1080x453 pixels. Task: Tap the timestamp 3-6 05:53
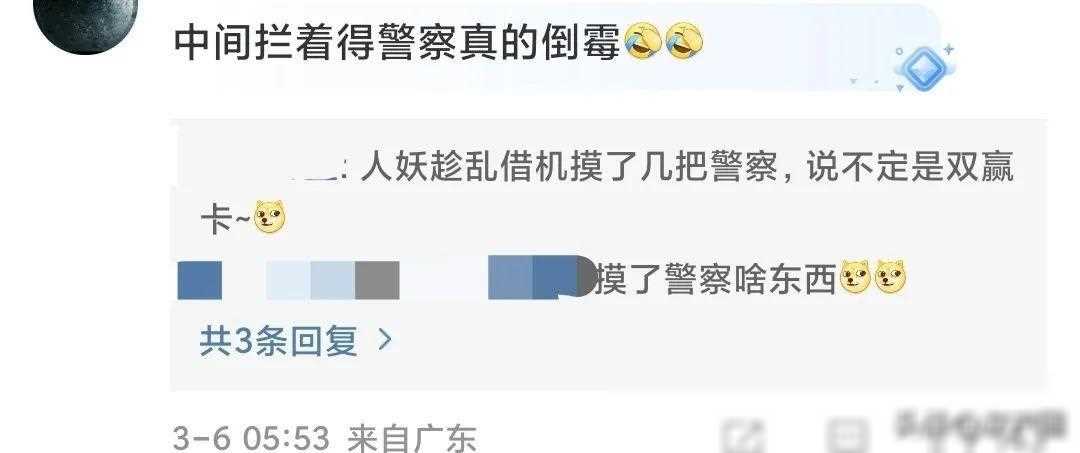(251, 438)
